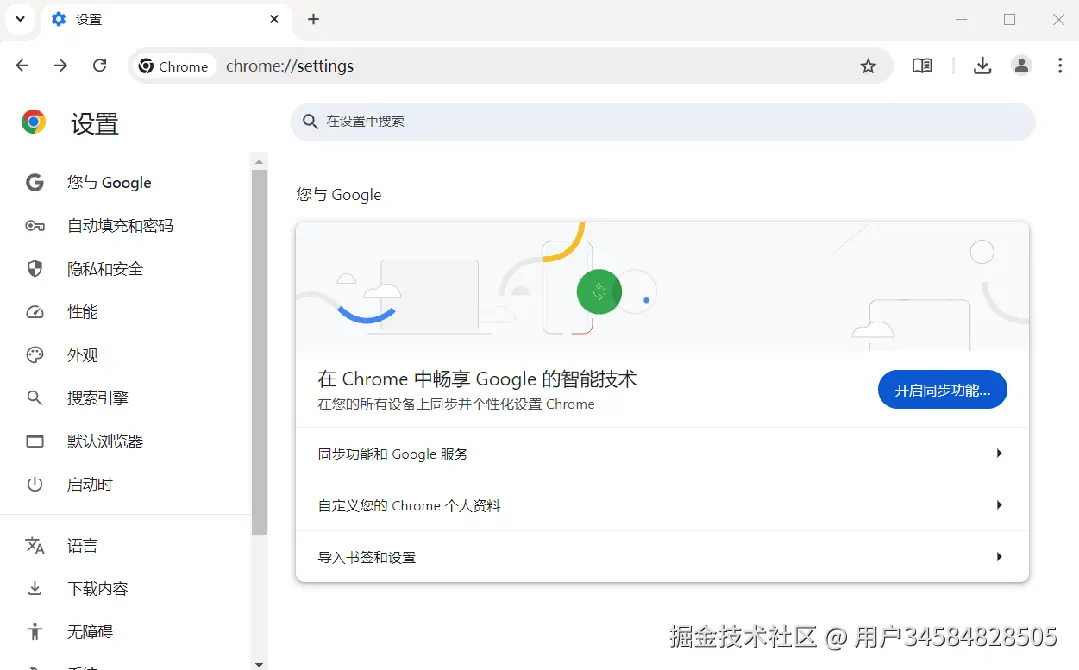
Task: Click the download arrow sidebar icon
Action: [34, 588]
